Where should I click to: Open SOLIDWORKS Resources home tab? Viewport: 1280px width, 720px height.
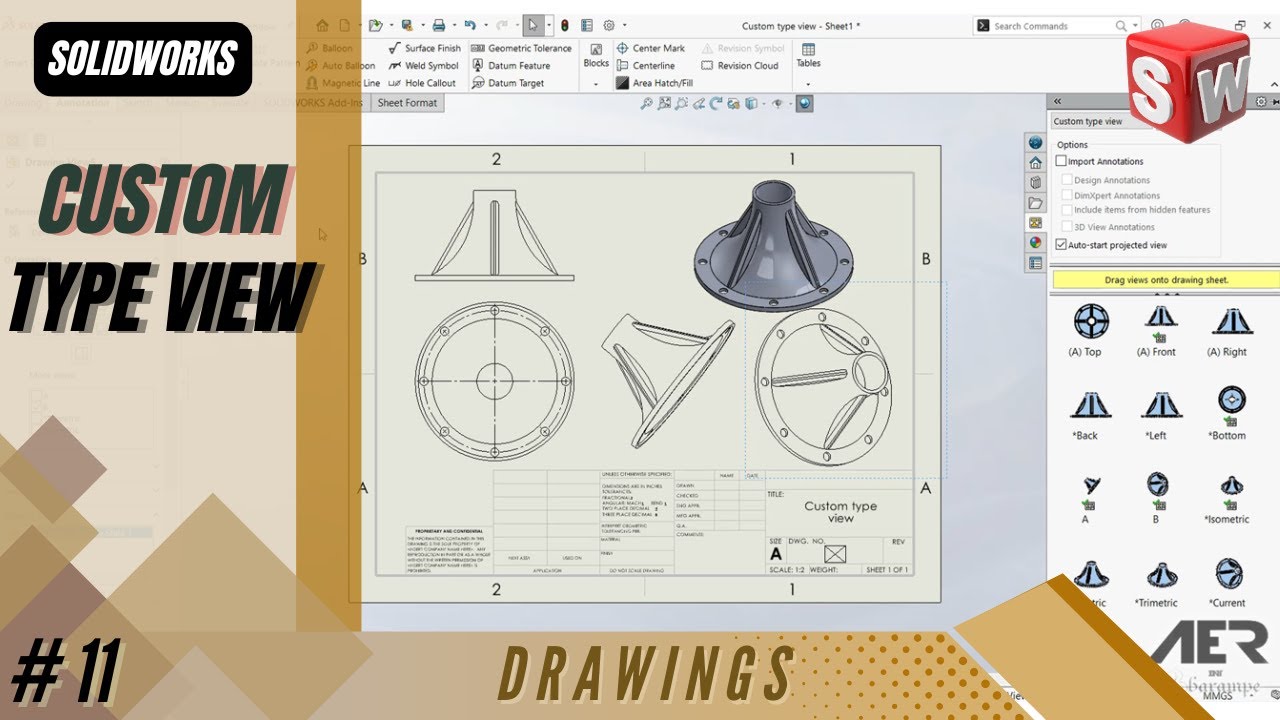(x=1036, y=163)
